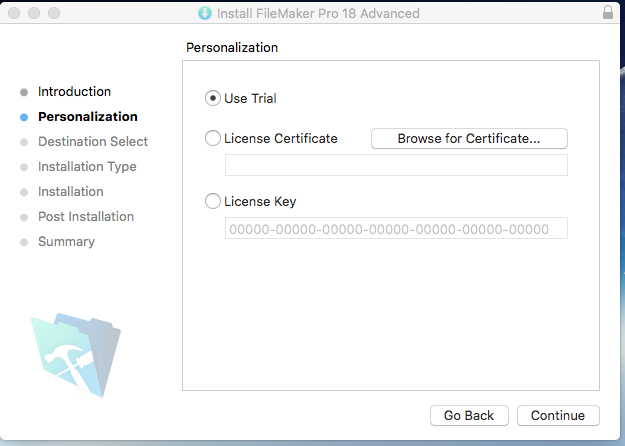Click the Personalization heading above the pane
The image size is (625, 446).
pos(232,47)
